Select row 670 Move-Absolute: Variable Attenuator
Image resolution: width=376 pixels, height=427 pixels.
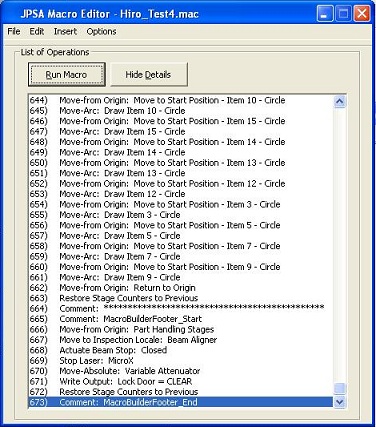click(181, 371)
